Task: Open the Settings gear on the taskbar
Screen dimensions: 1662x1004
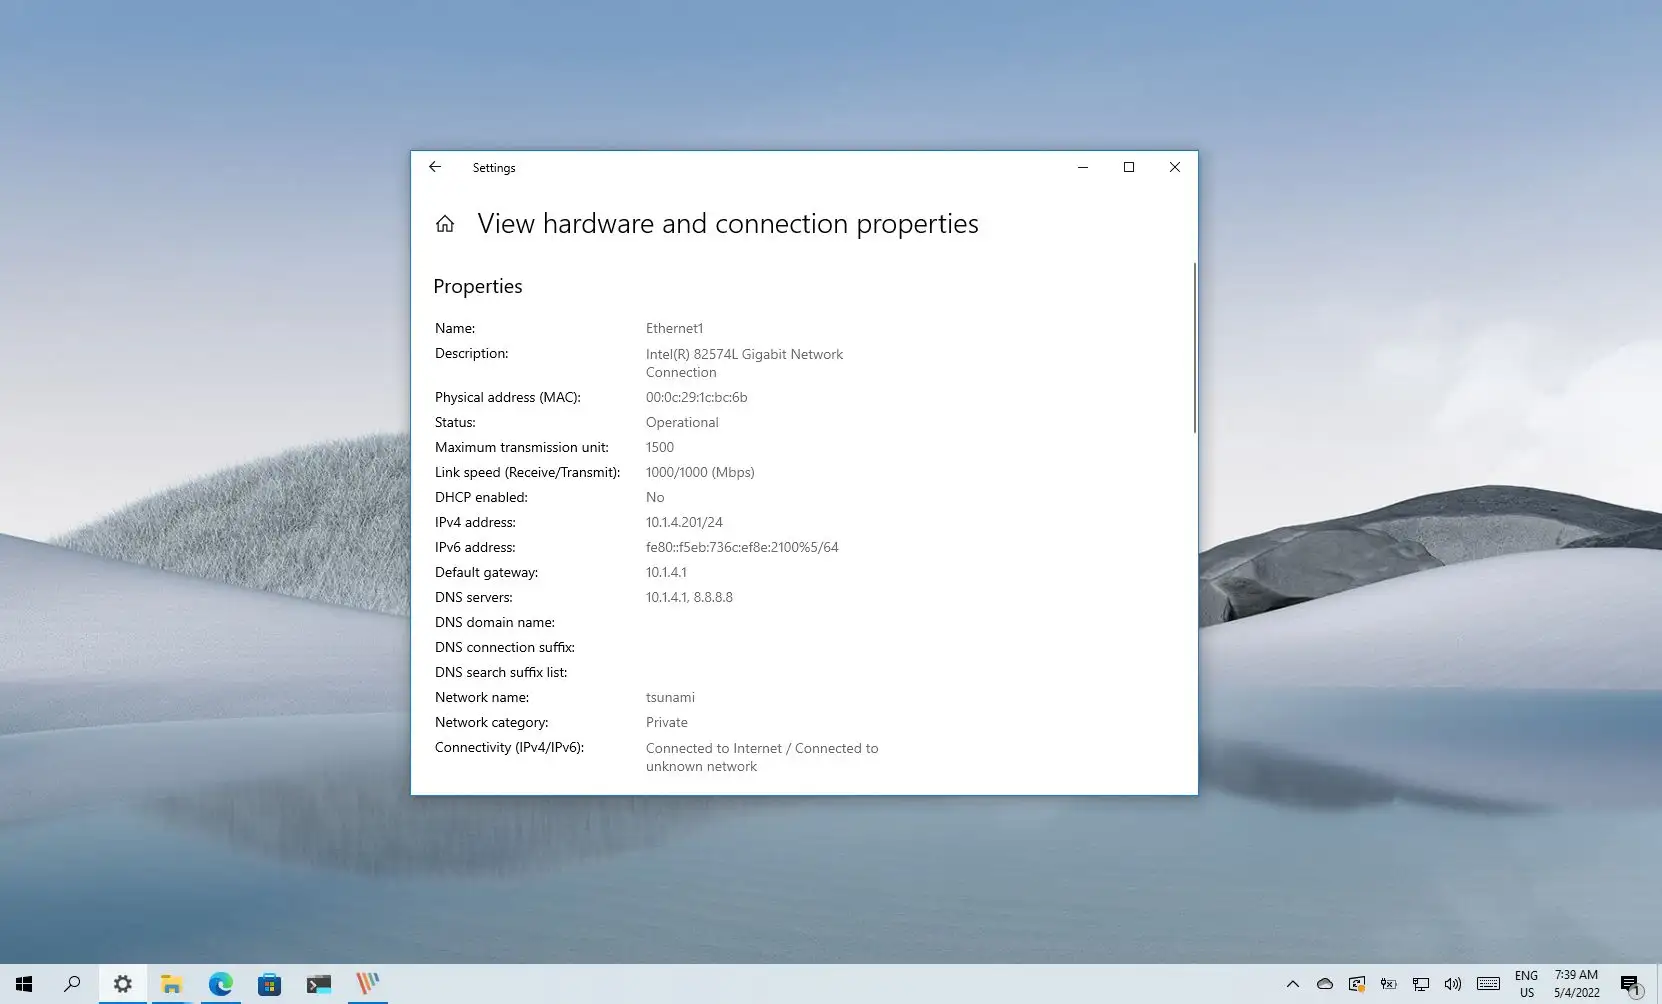Action: click(x=122, y=983)
